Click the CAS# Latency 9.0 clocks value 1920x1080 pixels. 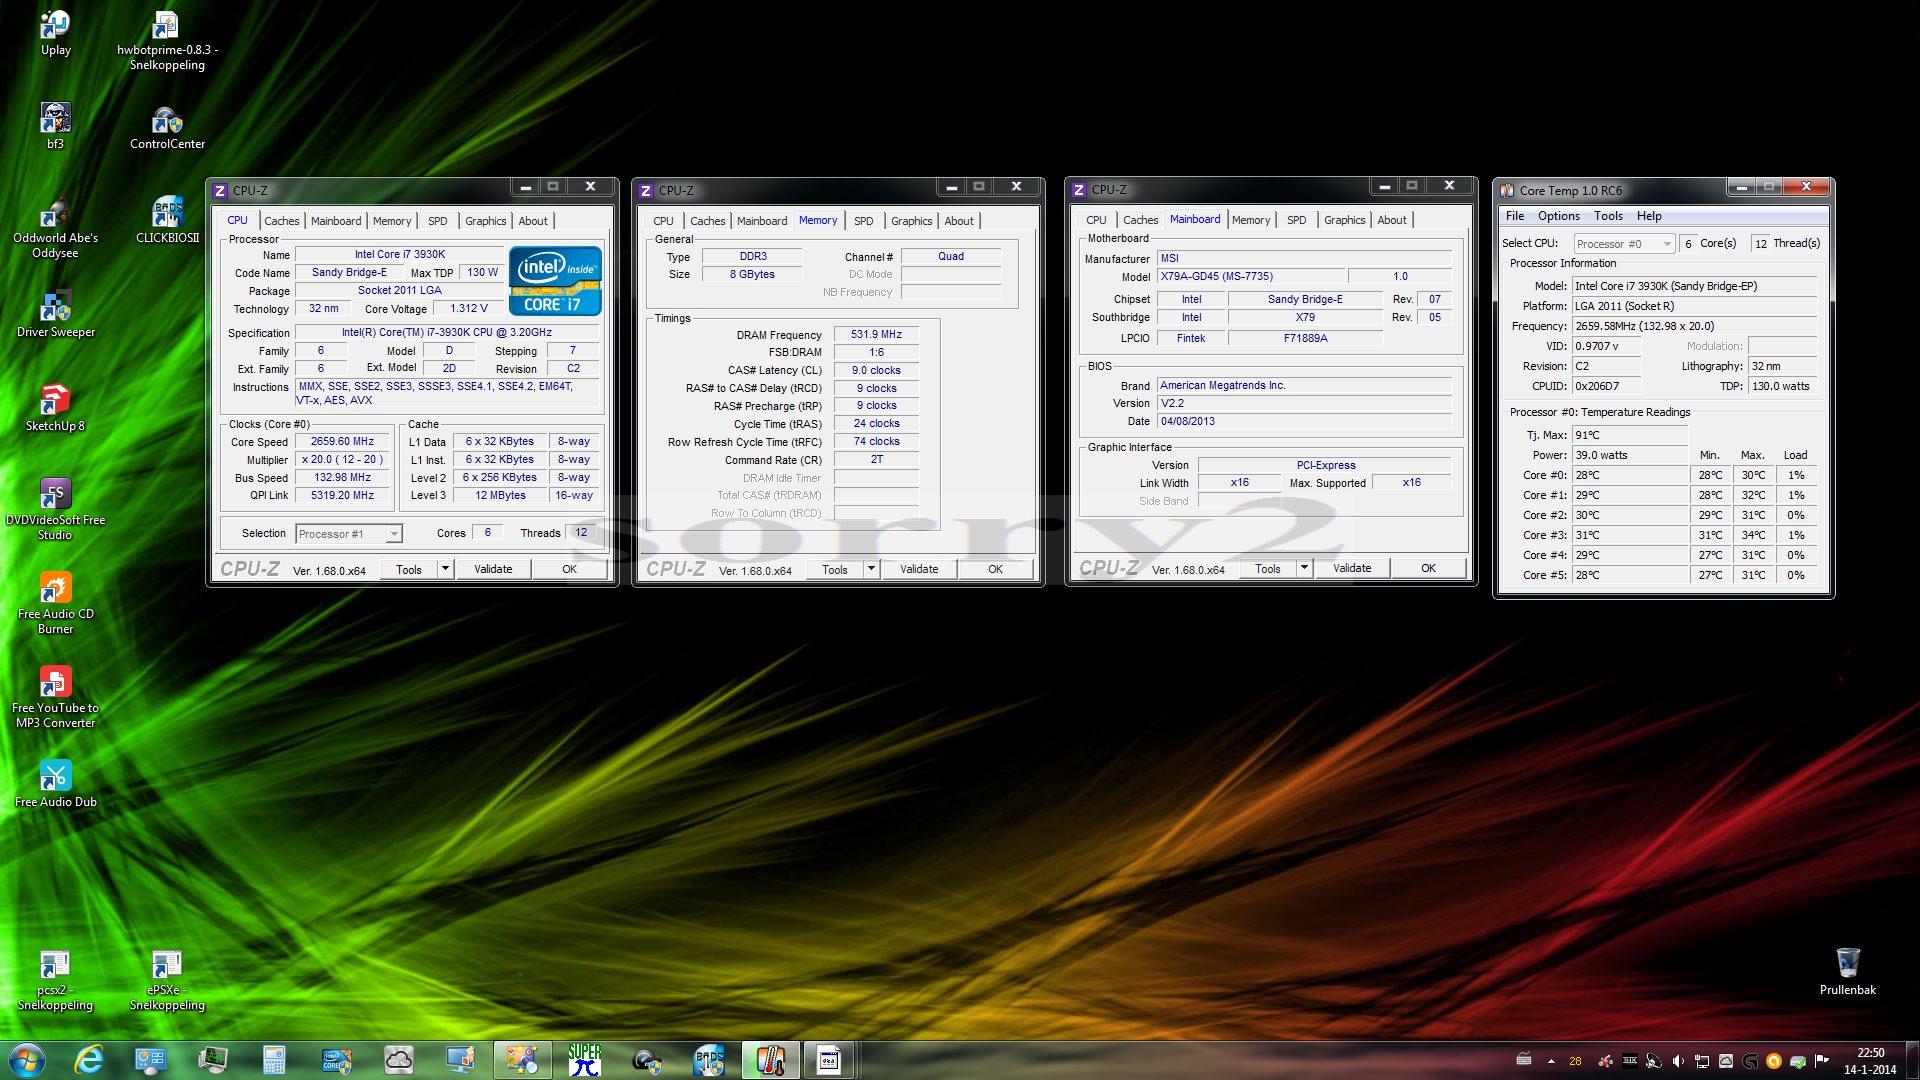coord(876,371)
